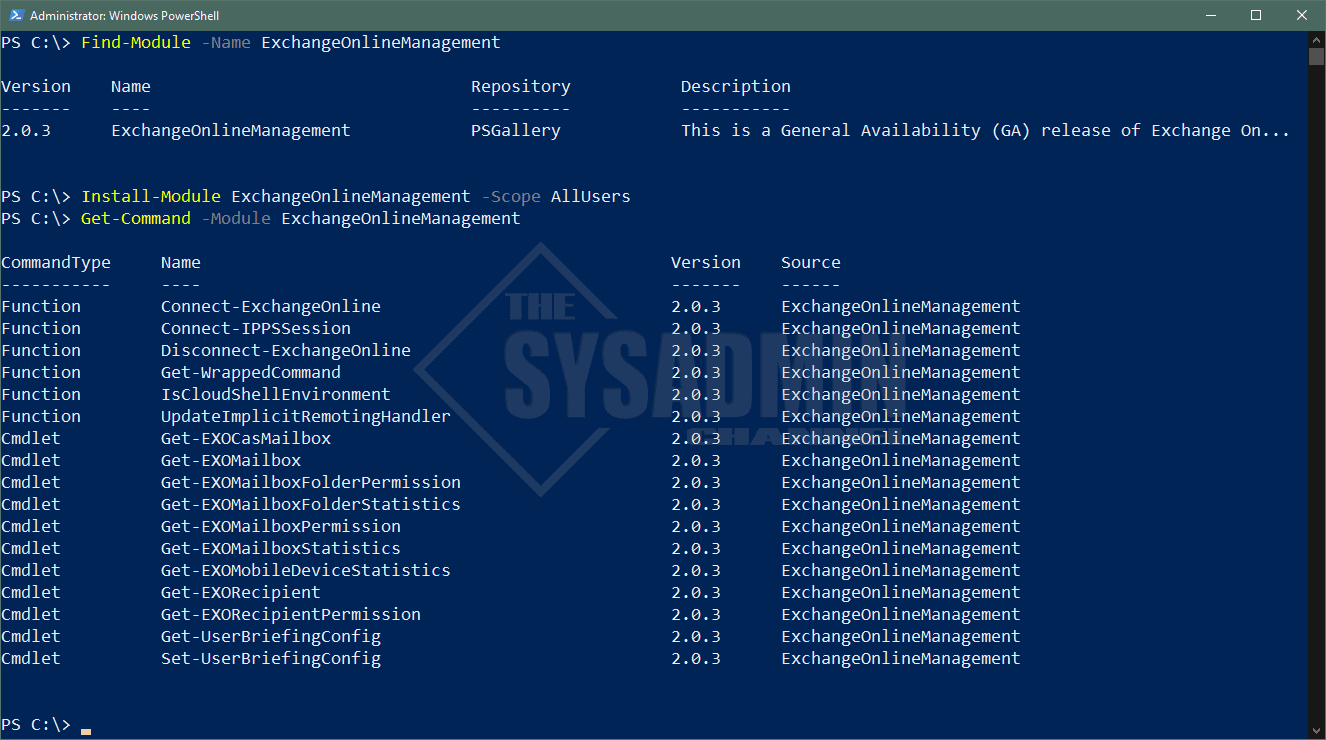1326x740 pixels.
Task: Click the Get-EXOCasMailbox cmdlet name
Action: [246, 438]
